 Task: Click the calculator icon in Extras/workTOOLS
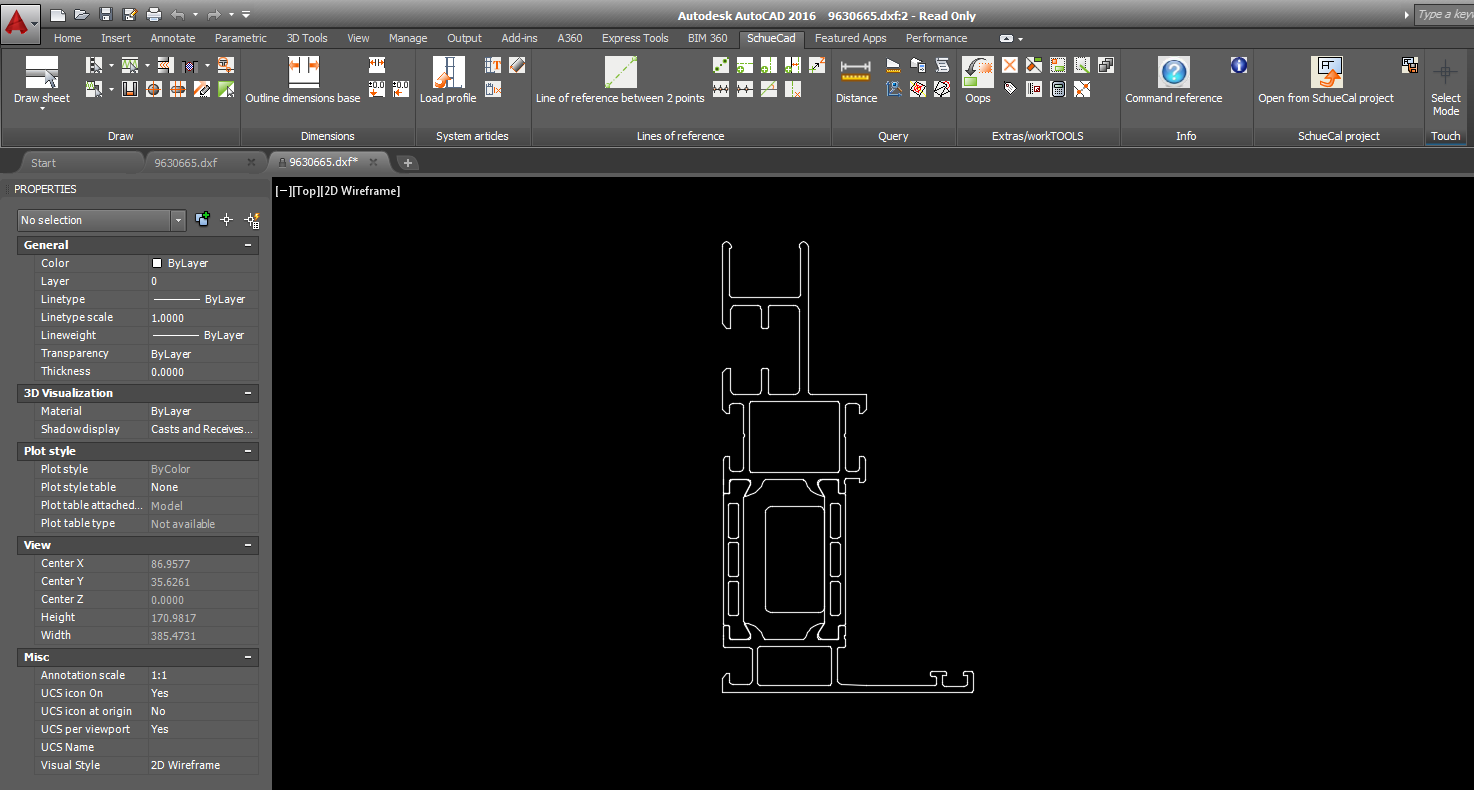pos(1058,89)
